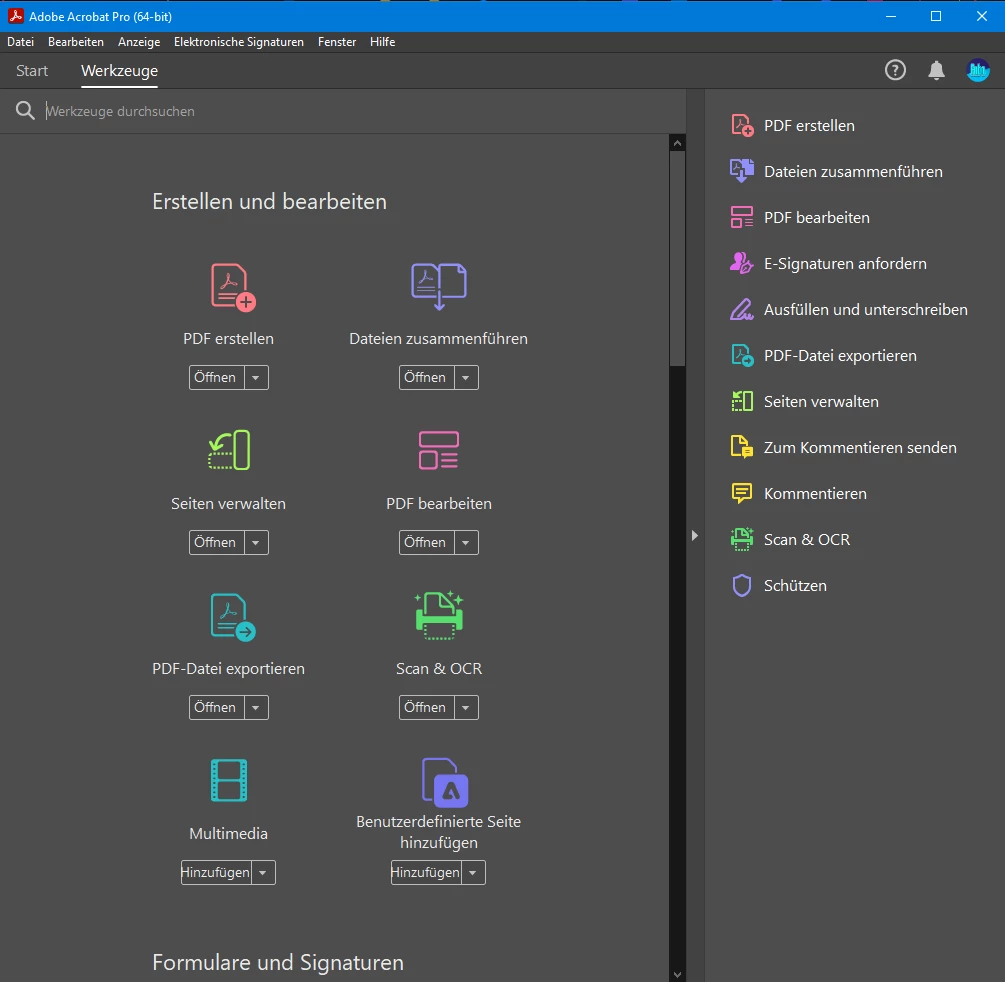Click the Scan & OCR printer icon in main panel
This screenshot has width=1005, height=982.
(x=439, y=615)
